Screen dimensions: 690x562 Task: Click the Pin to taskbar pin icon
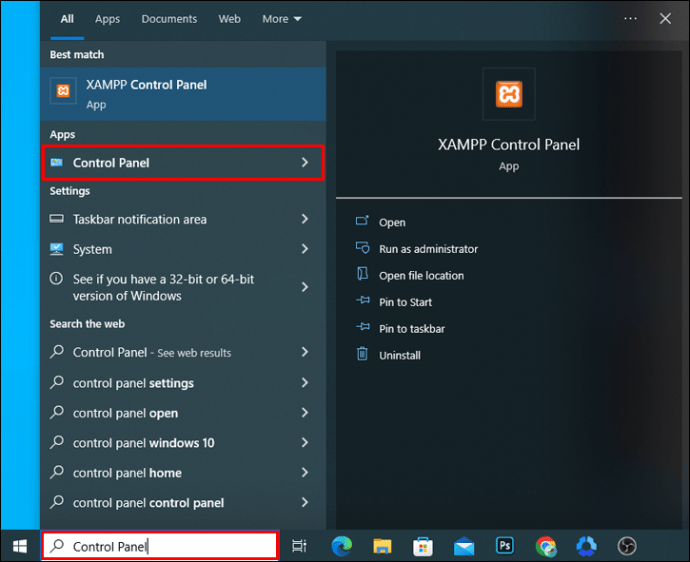tap(363, 327)
